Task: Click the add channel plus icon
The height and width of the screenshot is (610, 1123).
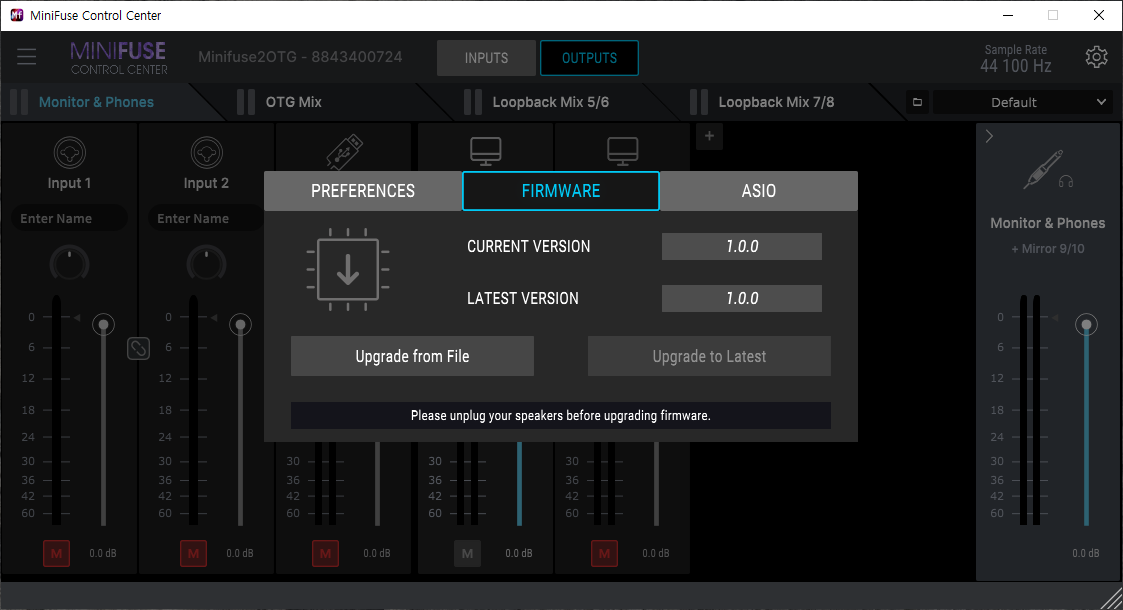Action: click(708, 136)
